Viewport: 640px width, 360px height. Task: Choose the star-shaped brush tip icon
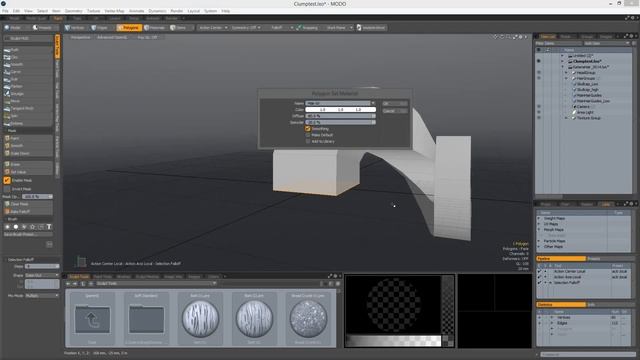32,227
